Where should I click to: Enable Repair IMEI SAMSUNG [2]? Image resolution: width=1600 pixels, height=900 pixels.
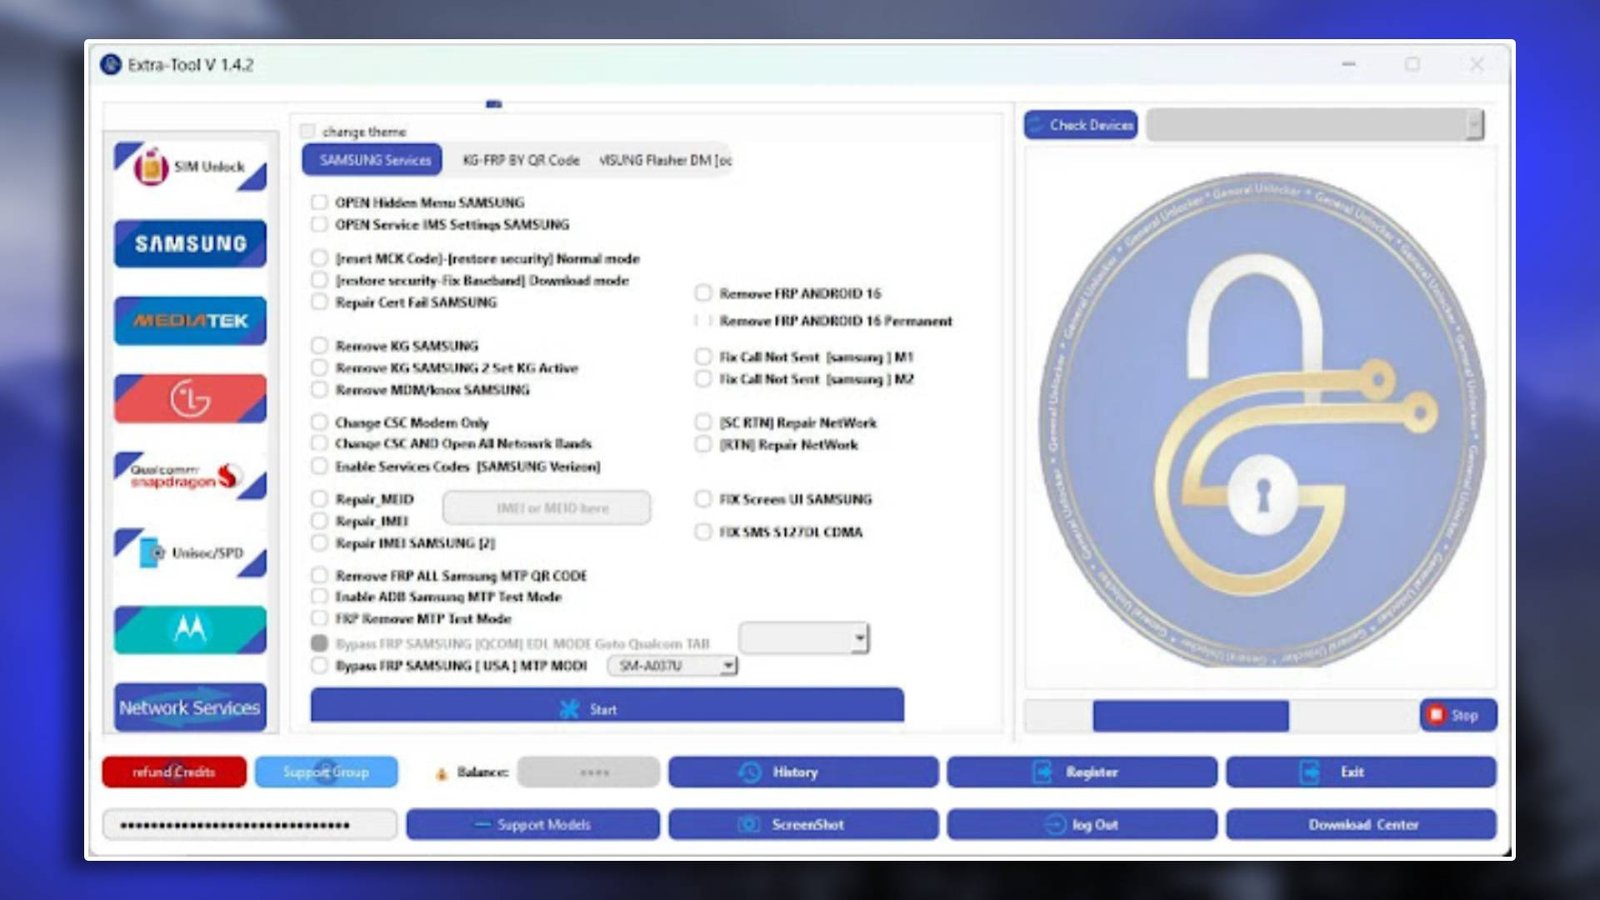(318, 543)
